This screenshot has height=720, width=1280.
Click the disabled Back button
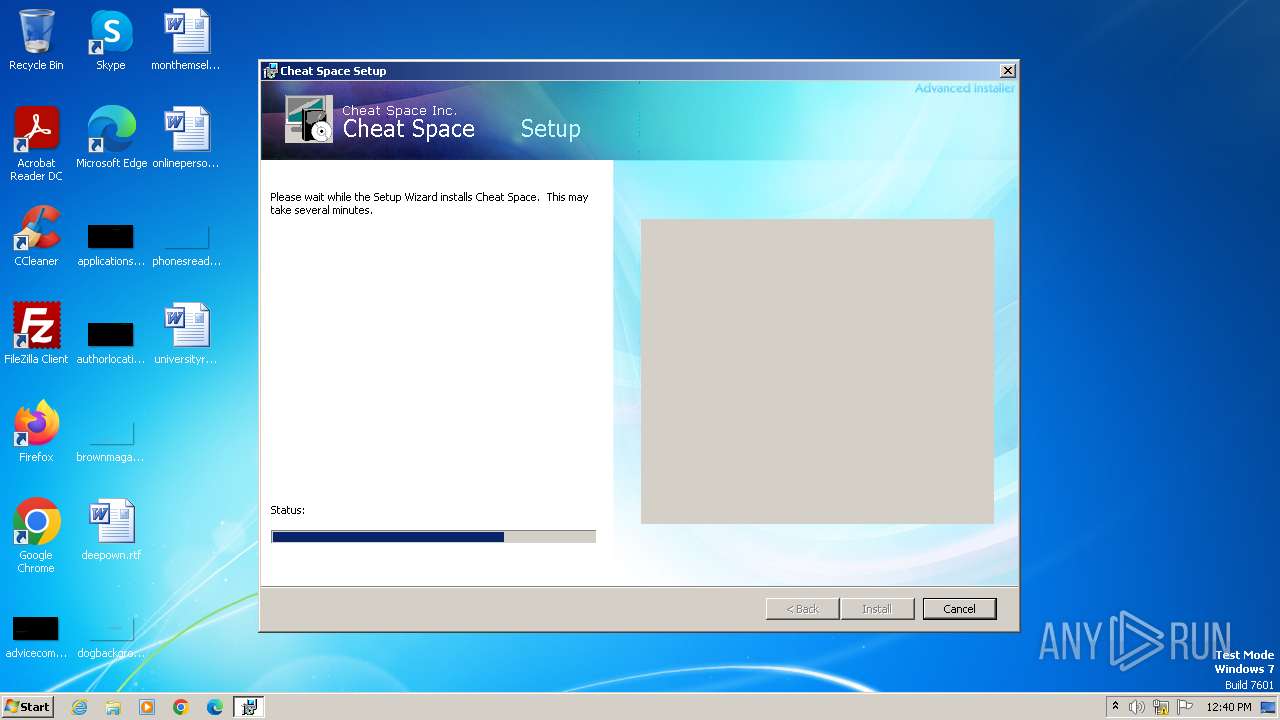tap(802, 608)
